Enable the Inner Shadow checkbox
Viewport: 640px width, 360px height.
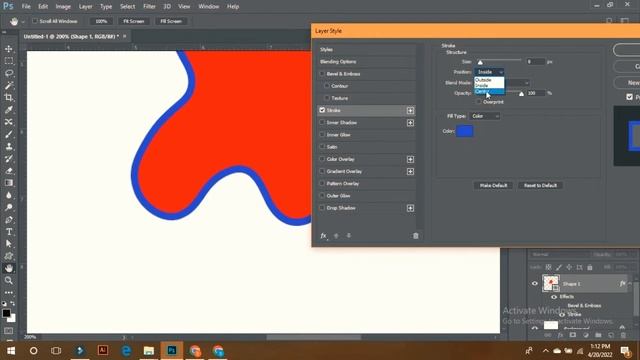pyautogui.click(x=322, y=122)
